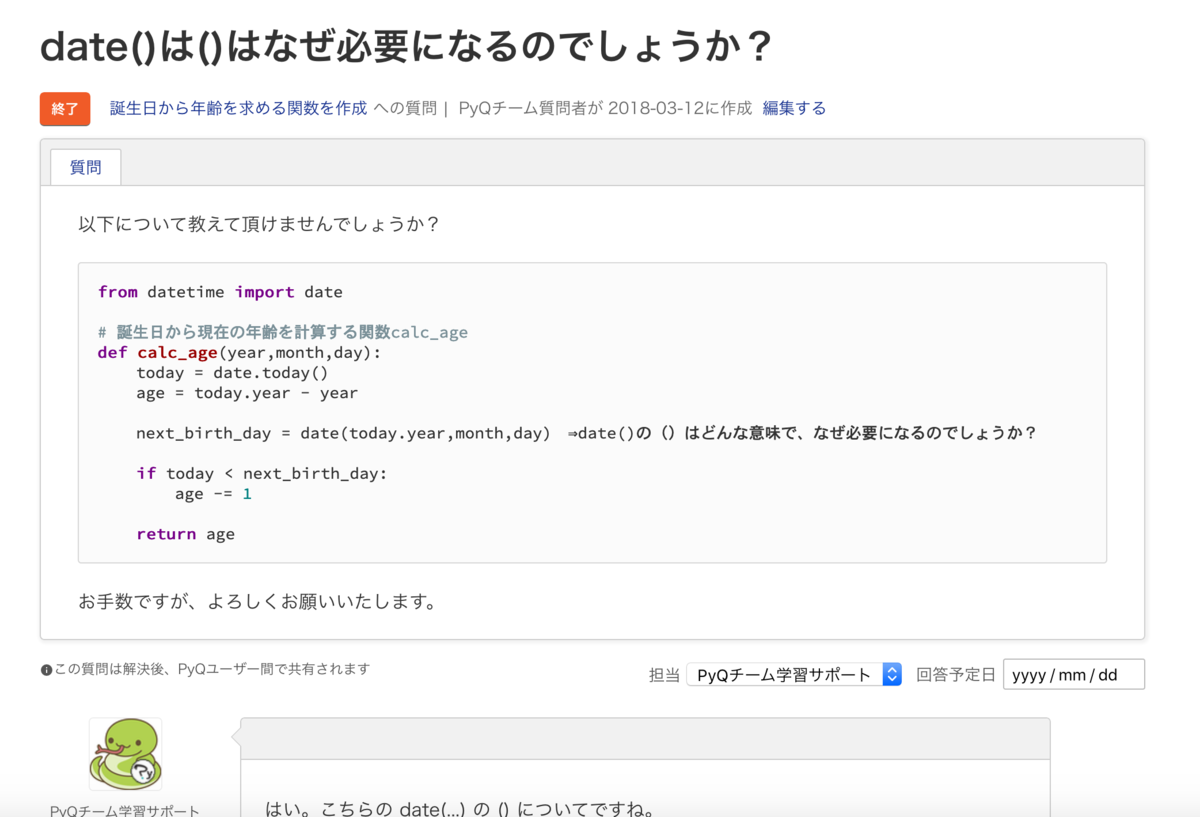Click the text PyQチーム質問者が 2018-03-12に作成
The height and width of the screenshot is (817, 1200).
click(605, 109)
